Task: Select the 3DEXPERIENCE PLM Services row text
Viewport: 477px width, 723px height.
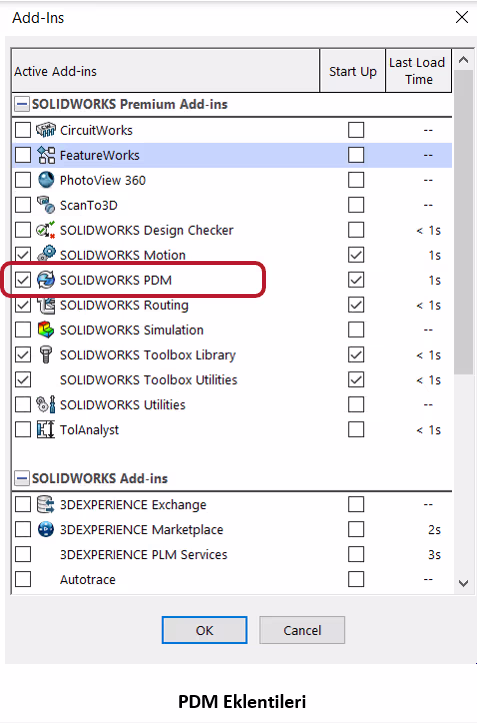Action: click(143, 554)
